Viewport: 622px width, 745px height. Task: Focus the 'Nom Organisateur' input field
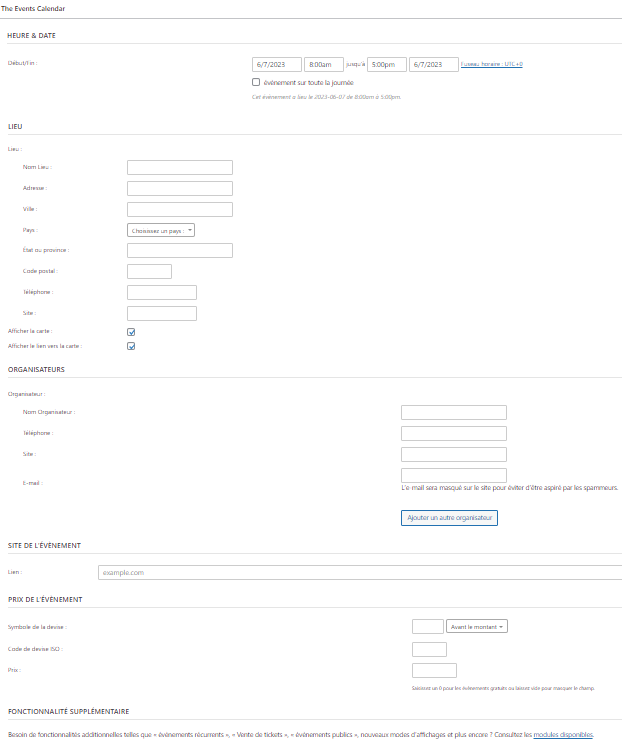click(x=453, y=412)
